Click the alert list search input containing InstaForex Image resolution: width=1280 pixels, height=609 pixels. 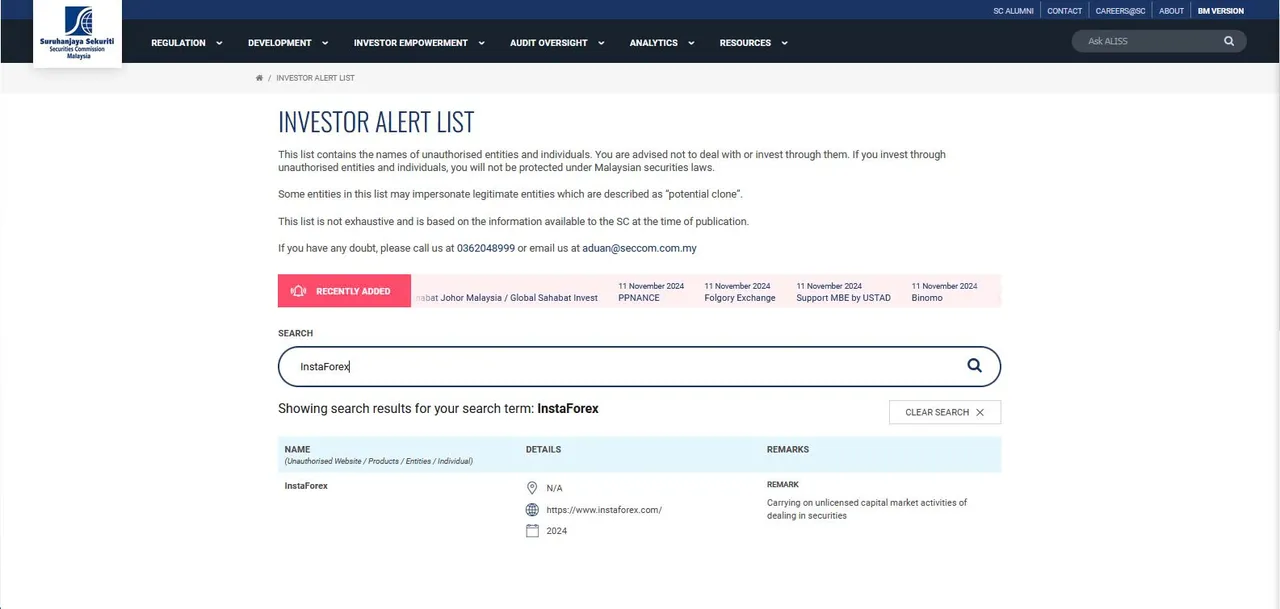639,366
